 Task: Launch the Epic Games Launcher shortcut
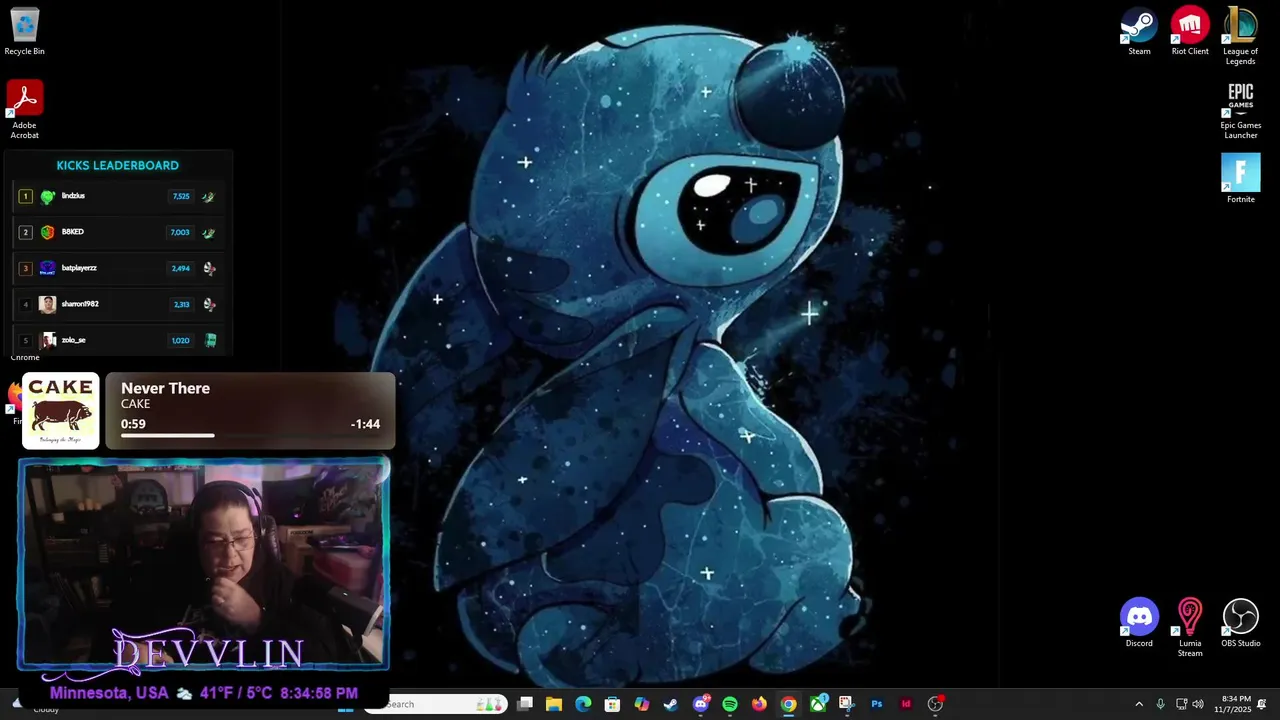coord(1241,110)
